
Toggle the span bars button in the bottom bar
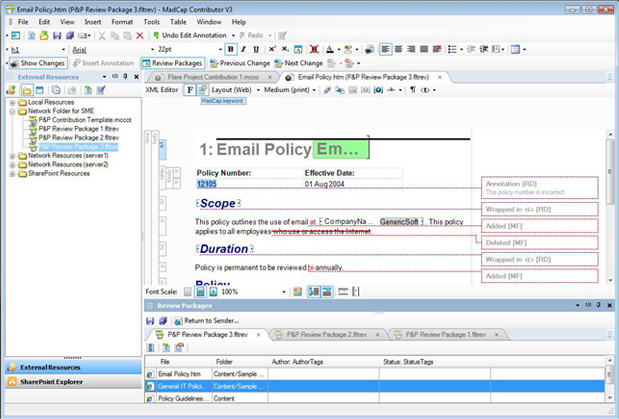point(327,292)
